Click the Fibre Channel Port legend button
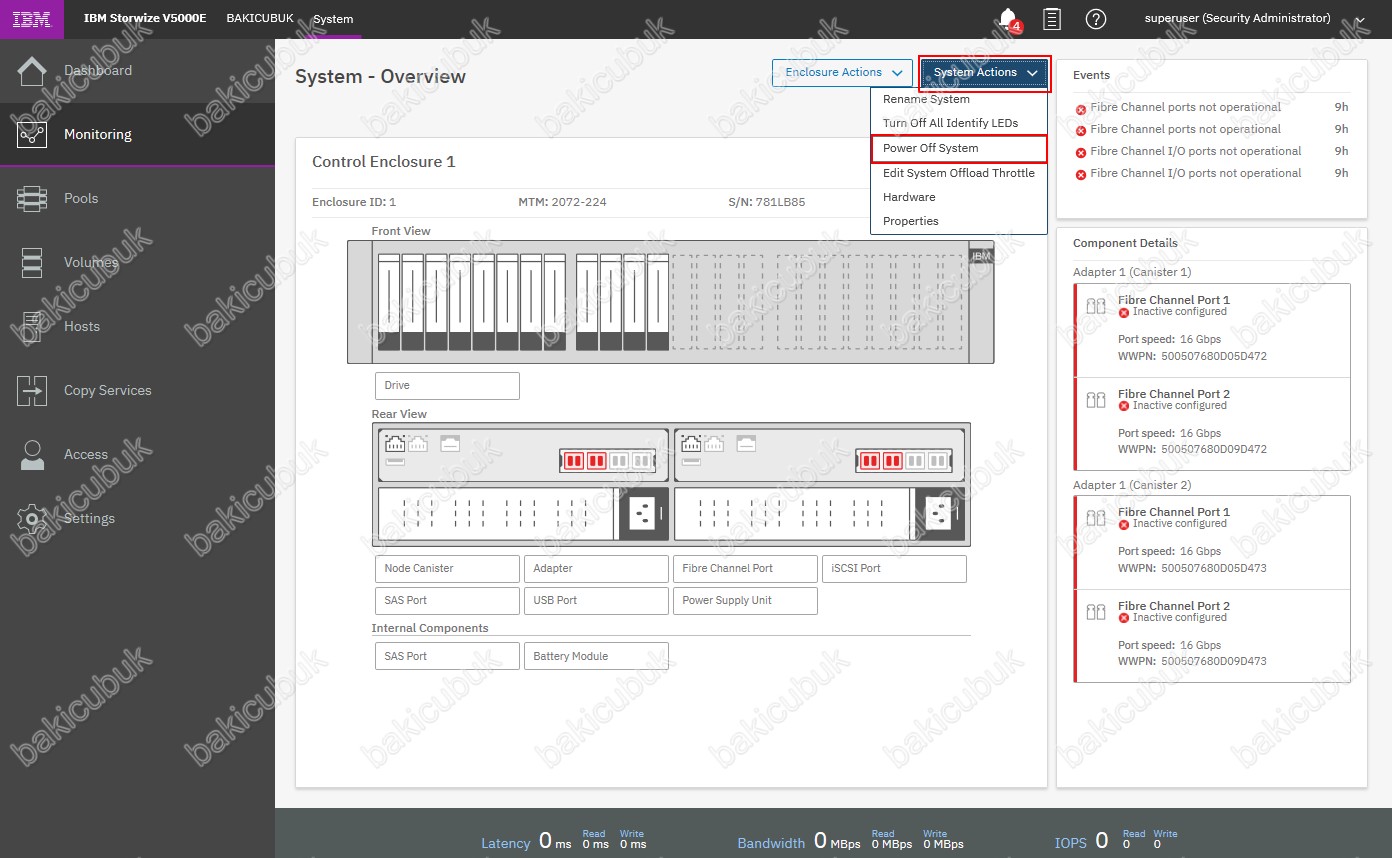Screen dimensions: 1392x858 (745, 568)
